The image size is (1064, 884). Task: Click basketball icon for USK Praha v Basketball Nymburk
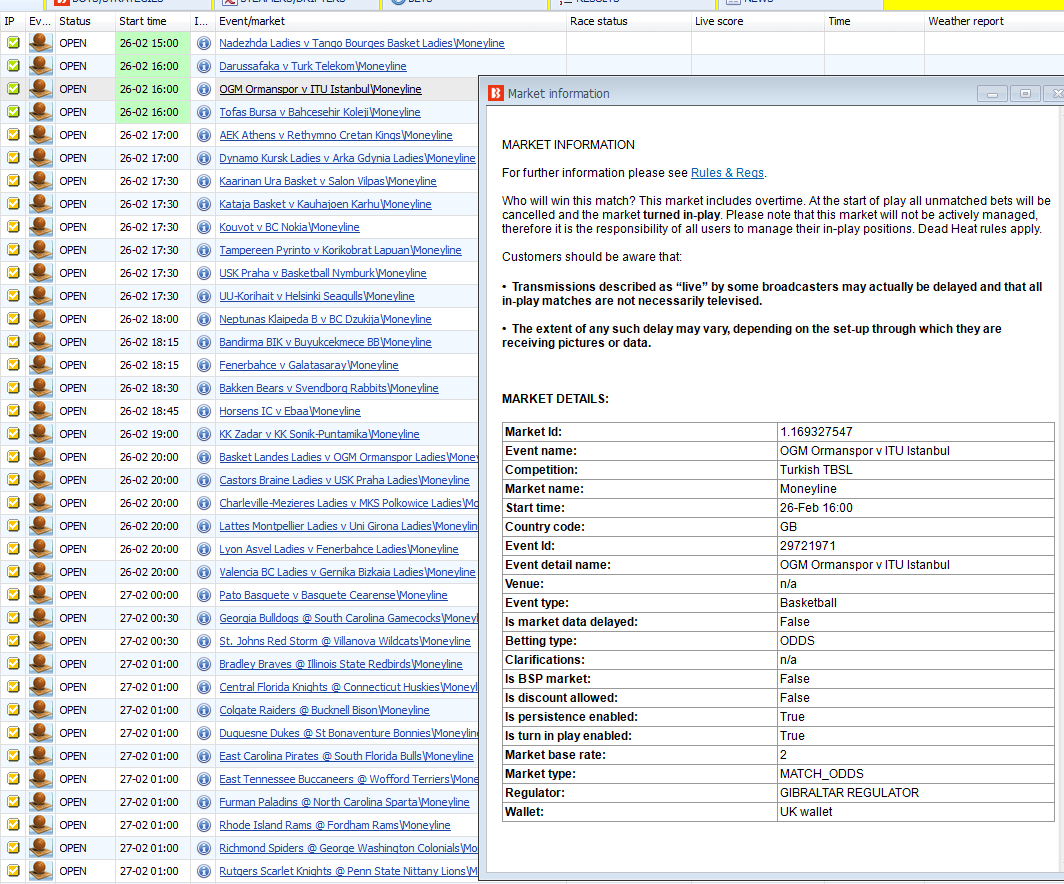41,273
